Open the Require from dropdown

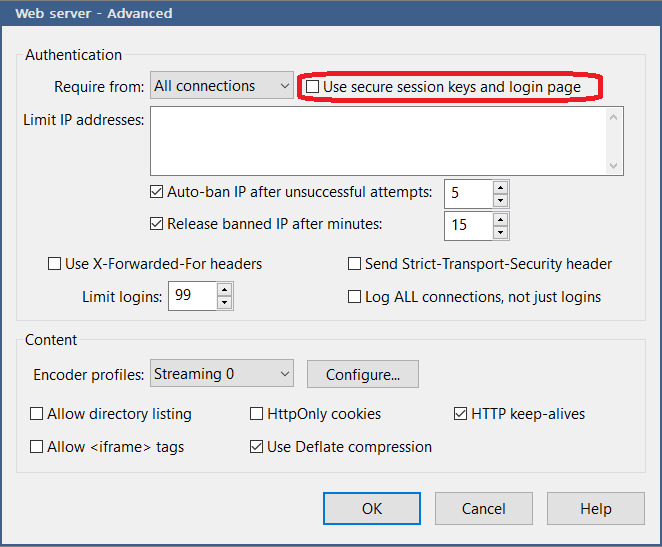[221, 87]
